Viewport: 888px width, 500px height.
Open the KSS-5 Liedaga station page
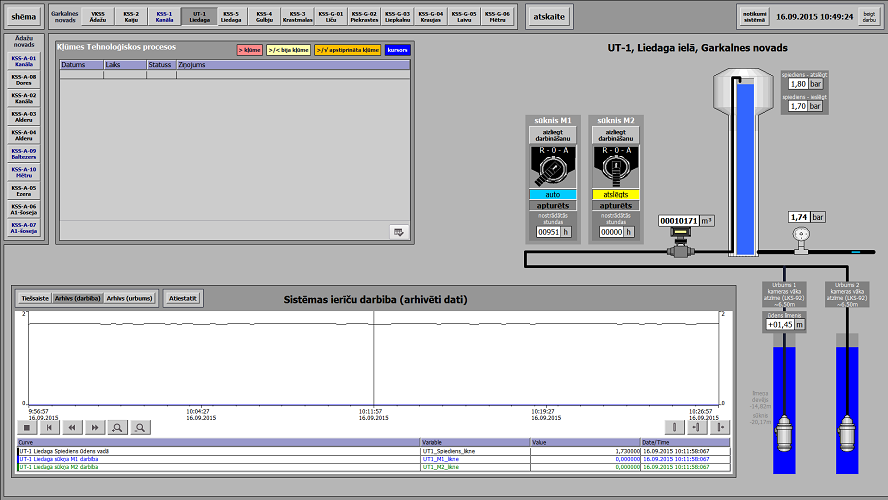click(231, 16)
